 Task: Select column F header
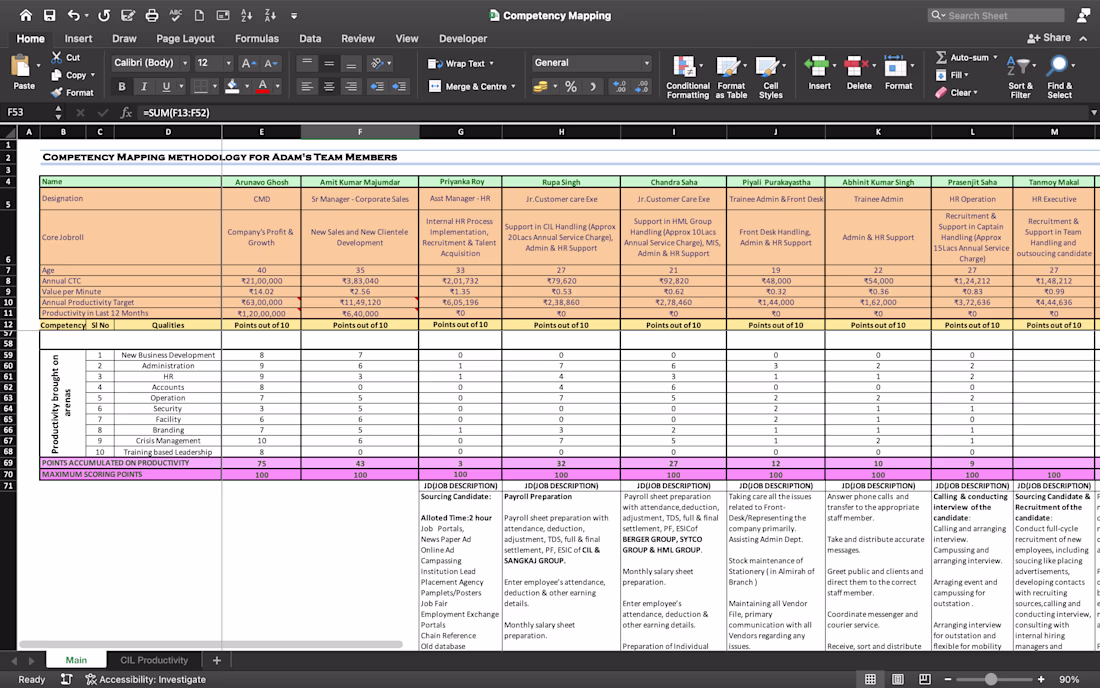pos(360,132)
